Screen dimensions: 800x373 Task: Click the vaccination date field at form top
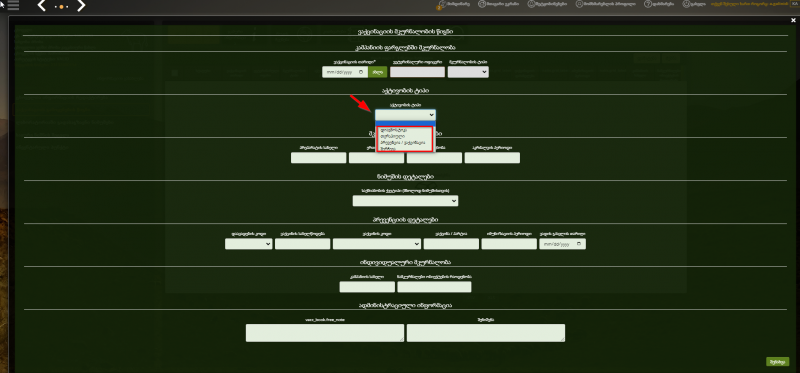click(345, 72)
